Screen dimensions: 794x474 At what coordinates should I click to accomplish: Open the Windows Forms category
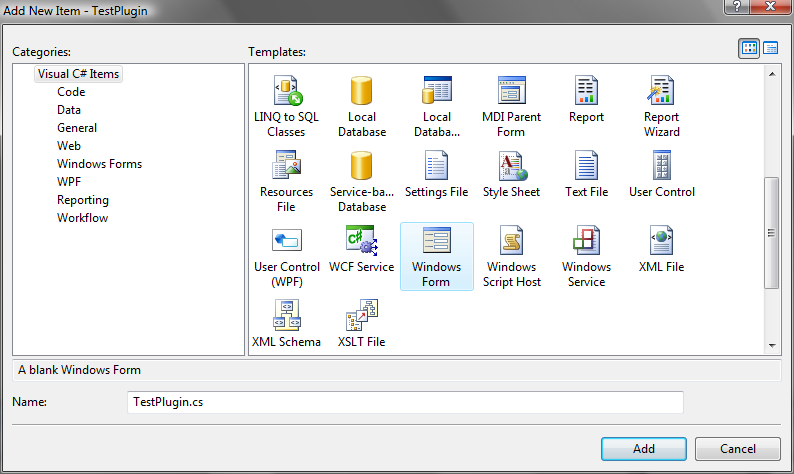pos(99,164)
